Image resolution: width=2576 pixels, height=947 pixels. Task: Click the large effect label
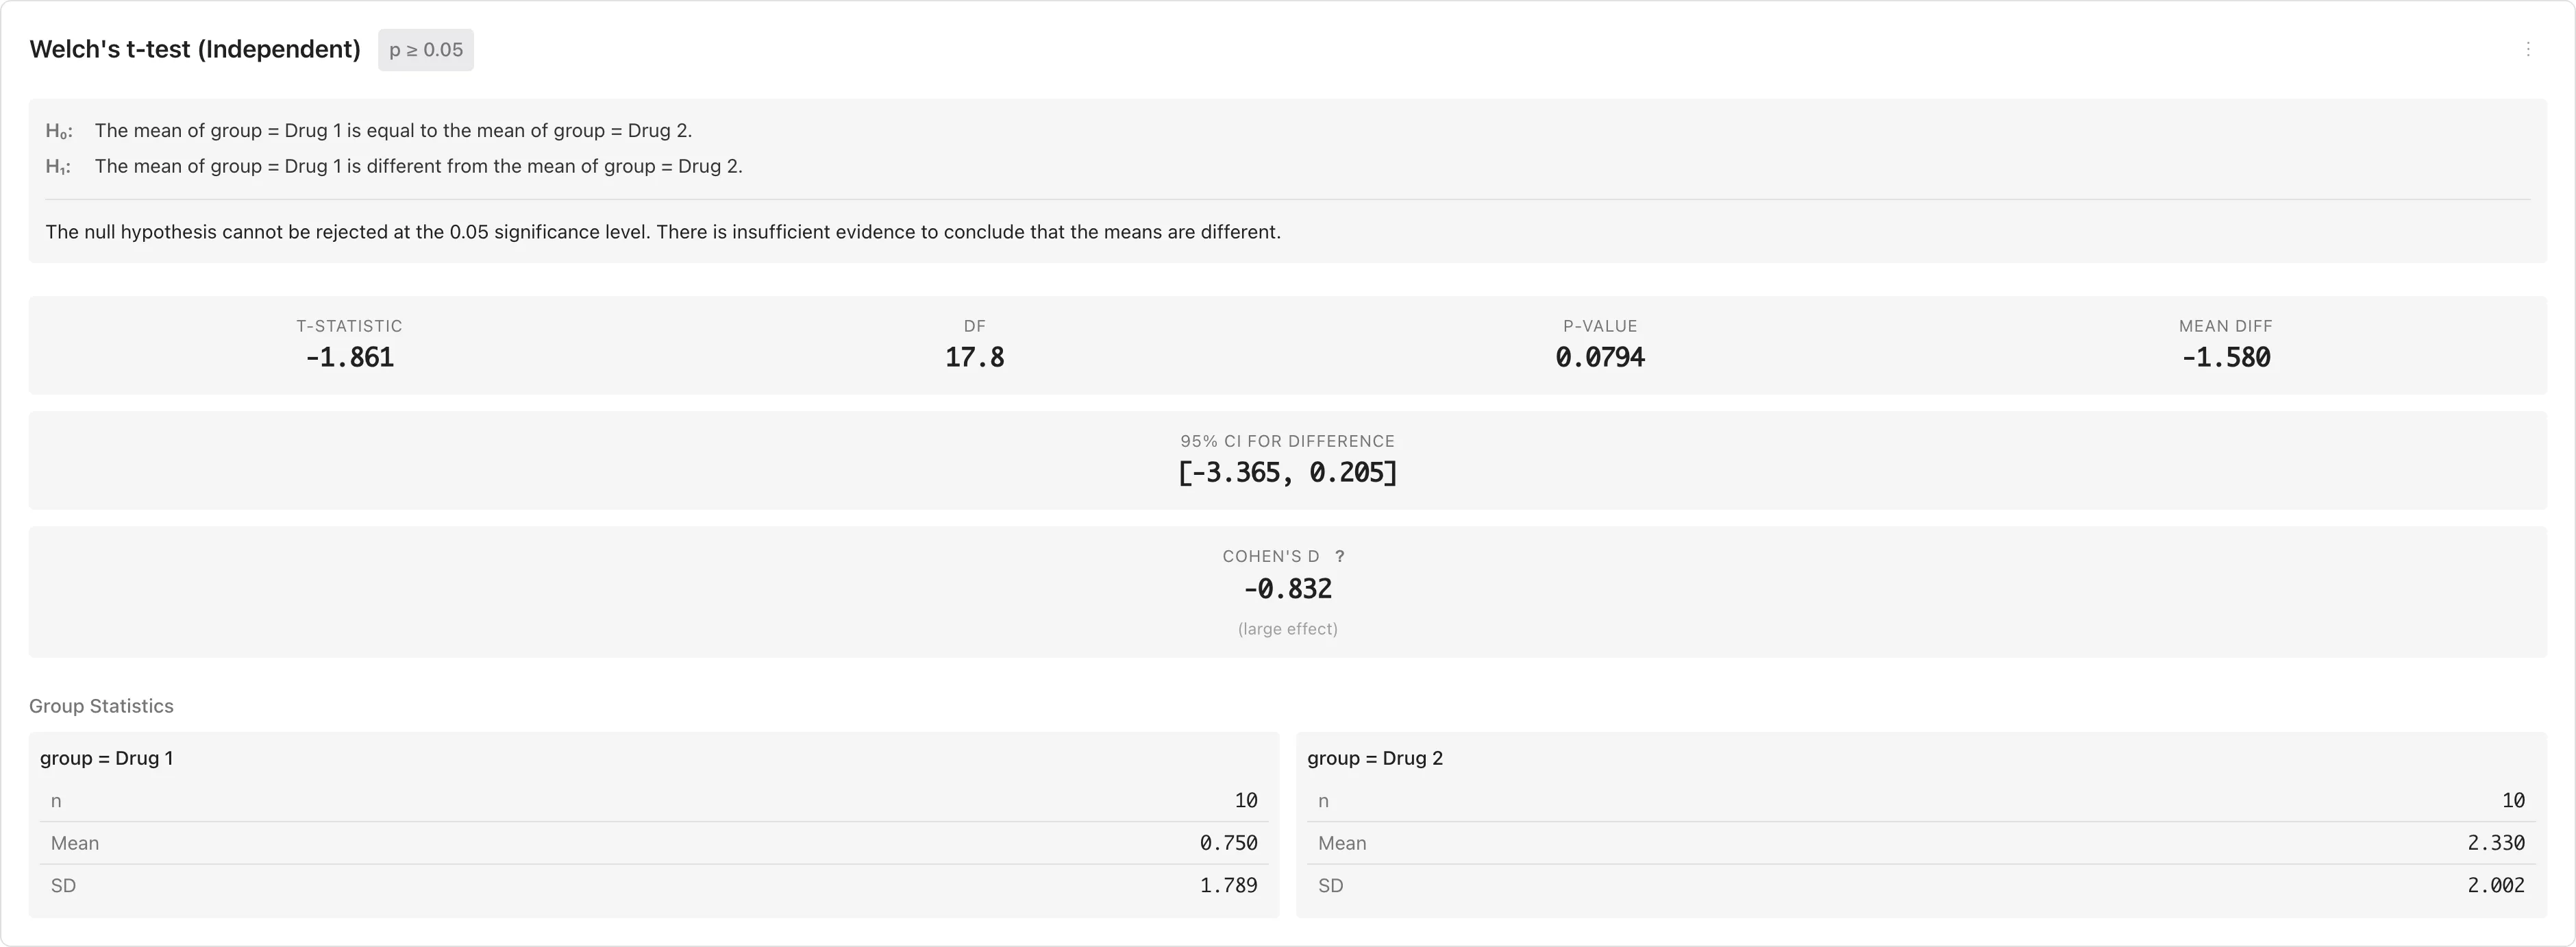pyautogui.click(x=1287, y=629)
